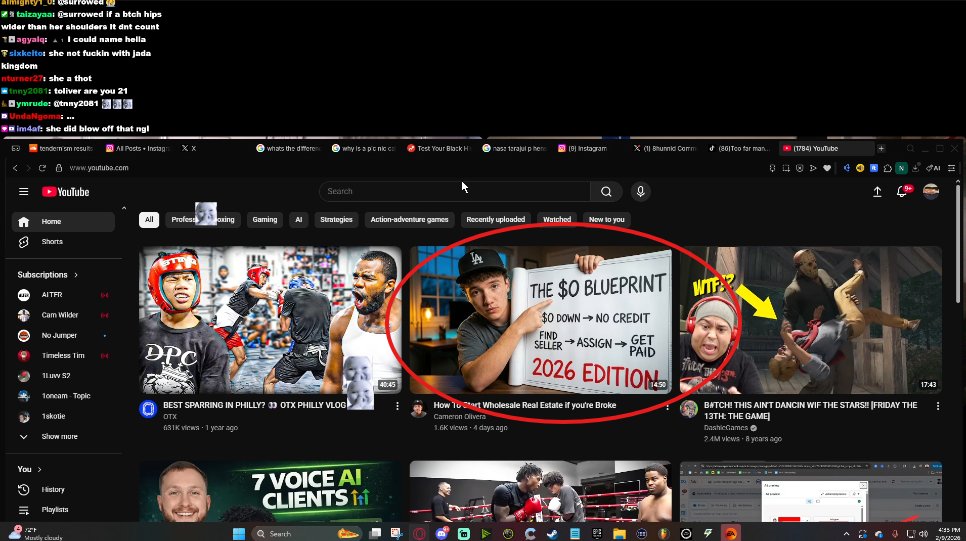Go back using browser back arrow
Viewport: 966px width, 541px height.
click(15, 168)
